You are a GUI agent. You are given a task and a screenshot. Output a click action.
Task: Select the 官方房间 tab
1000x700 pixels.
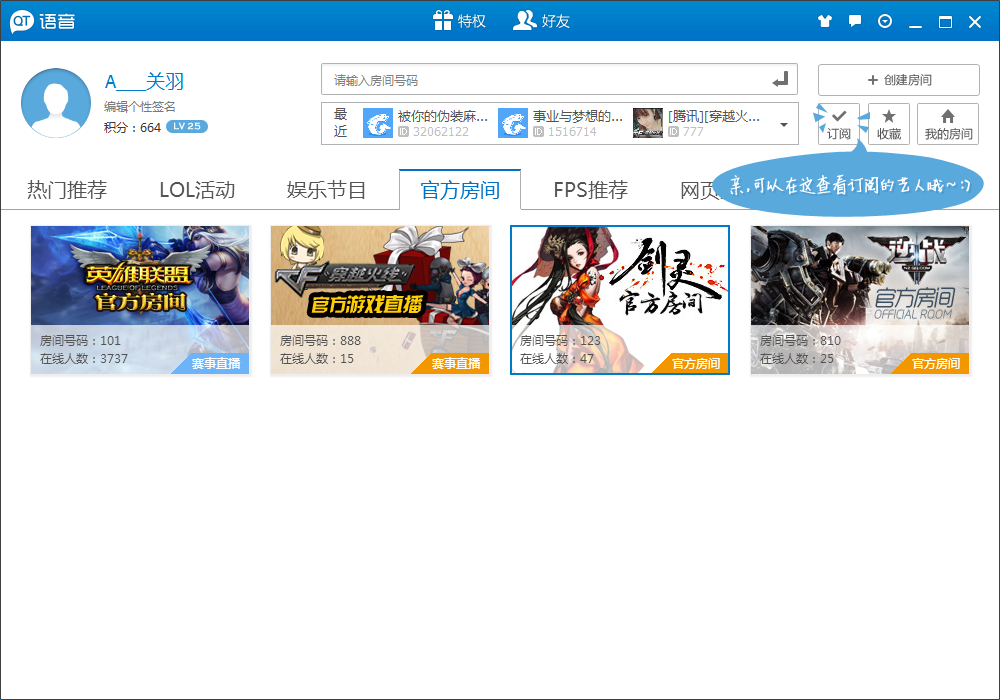(x=460, y=190)
